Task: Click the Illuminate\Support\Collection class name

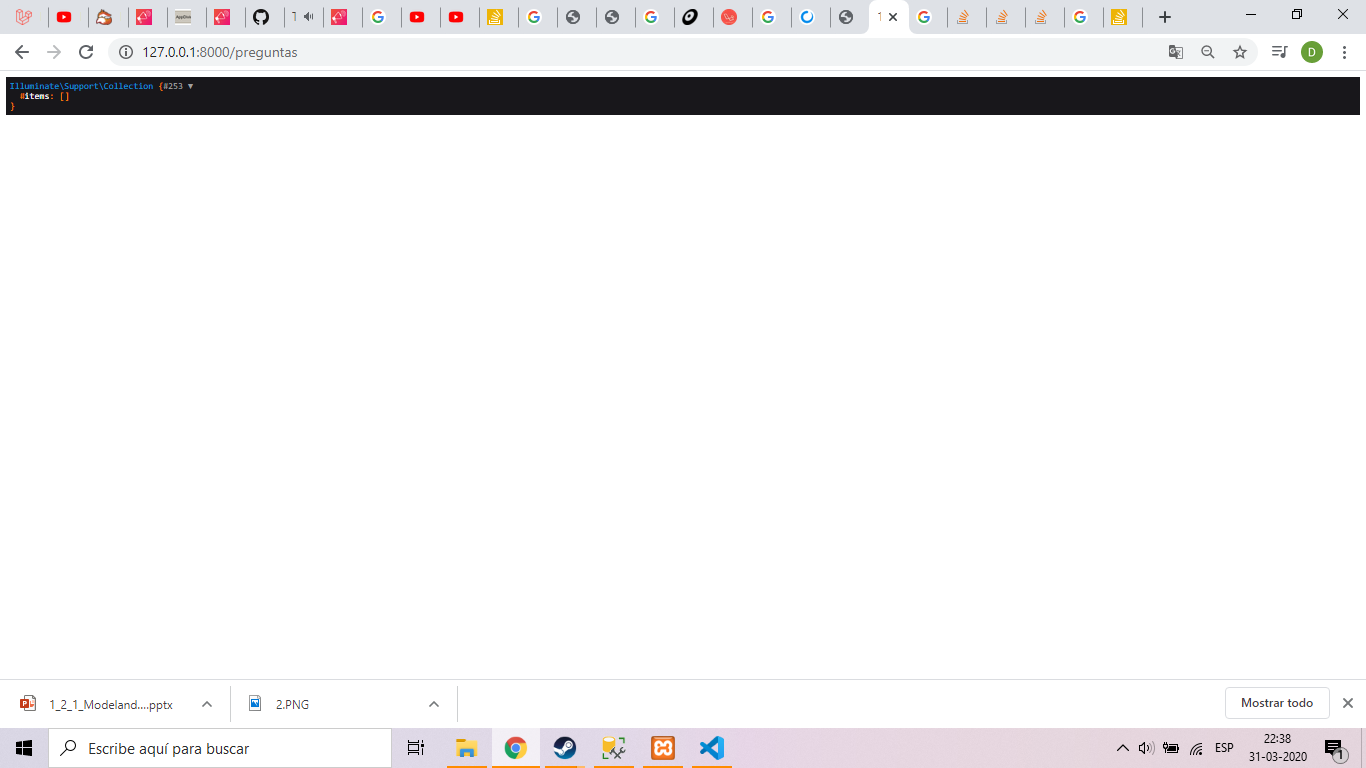Action: [82, 86]
